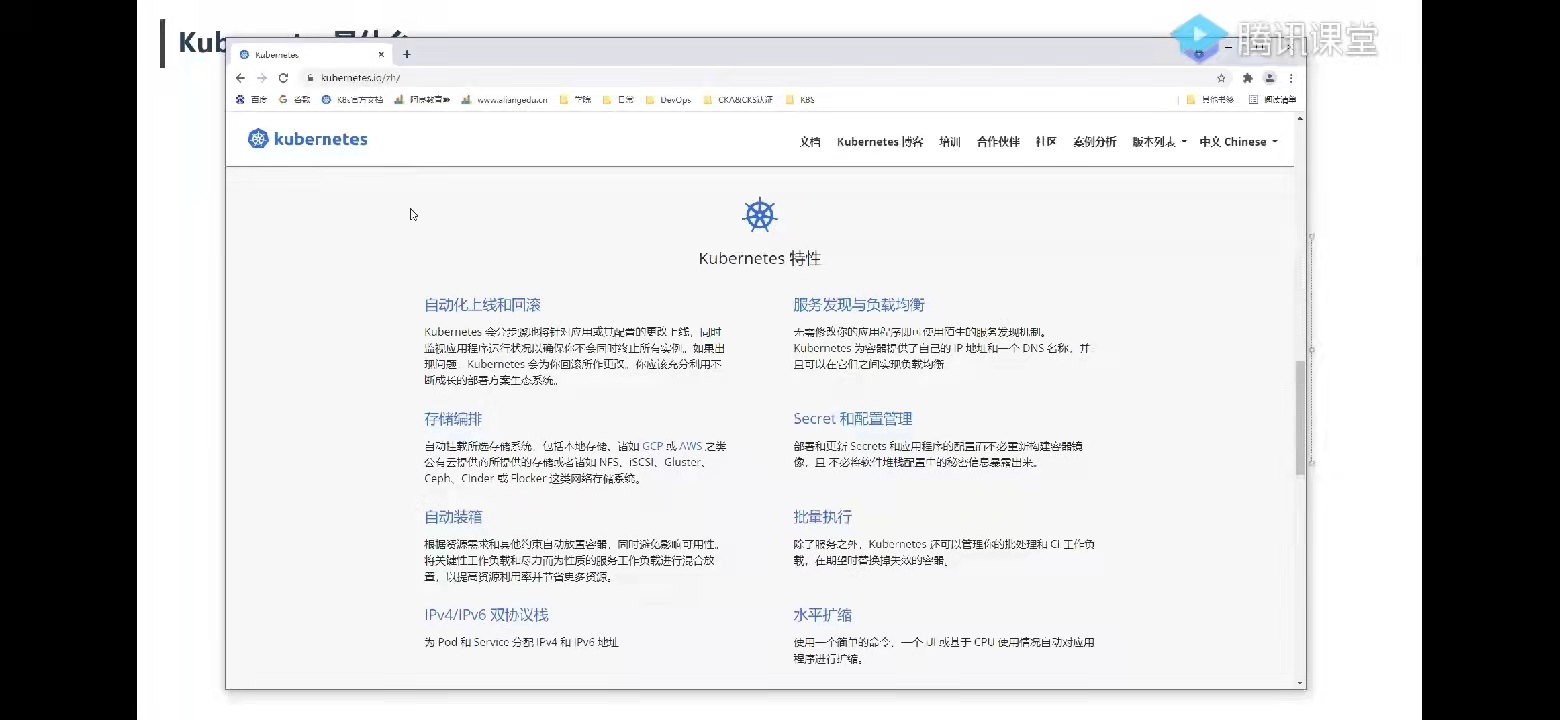Viewport: 1560px width, 720px height.
Task: Open 案例分析 in the navigation
Action: 1094,142
